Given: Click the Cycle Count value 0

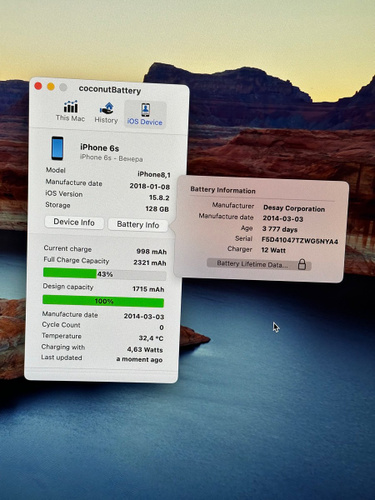Looking at the screenshot, I should [161, 327].
